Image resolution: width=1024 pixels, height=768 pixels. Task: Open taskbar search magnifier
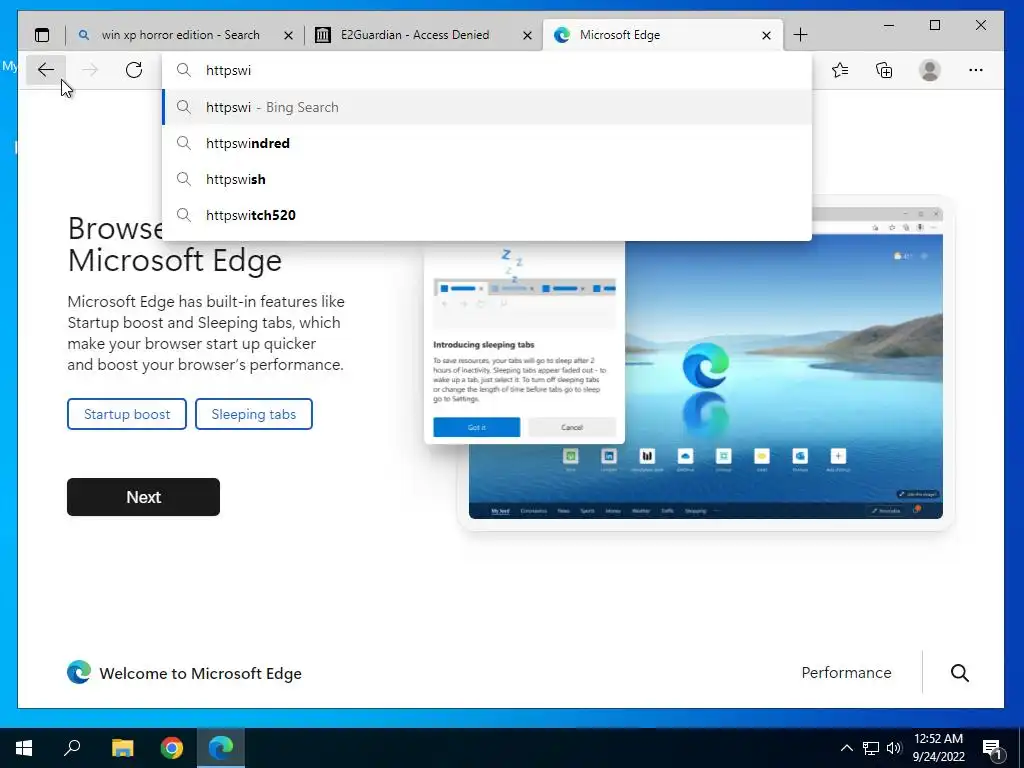point(72,748)
